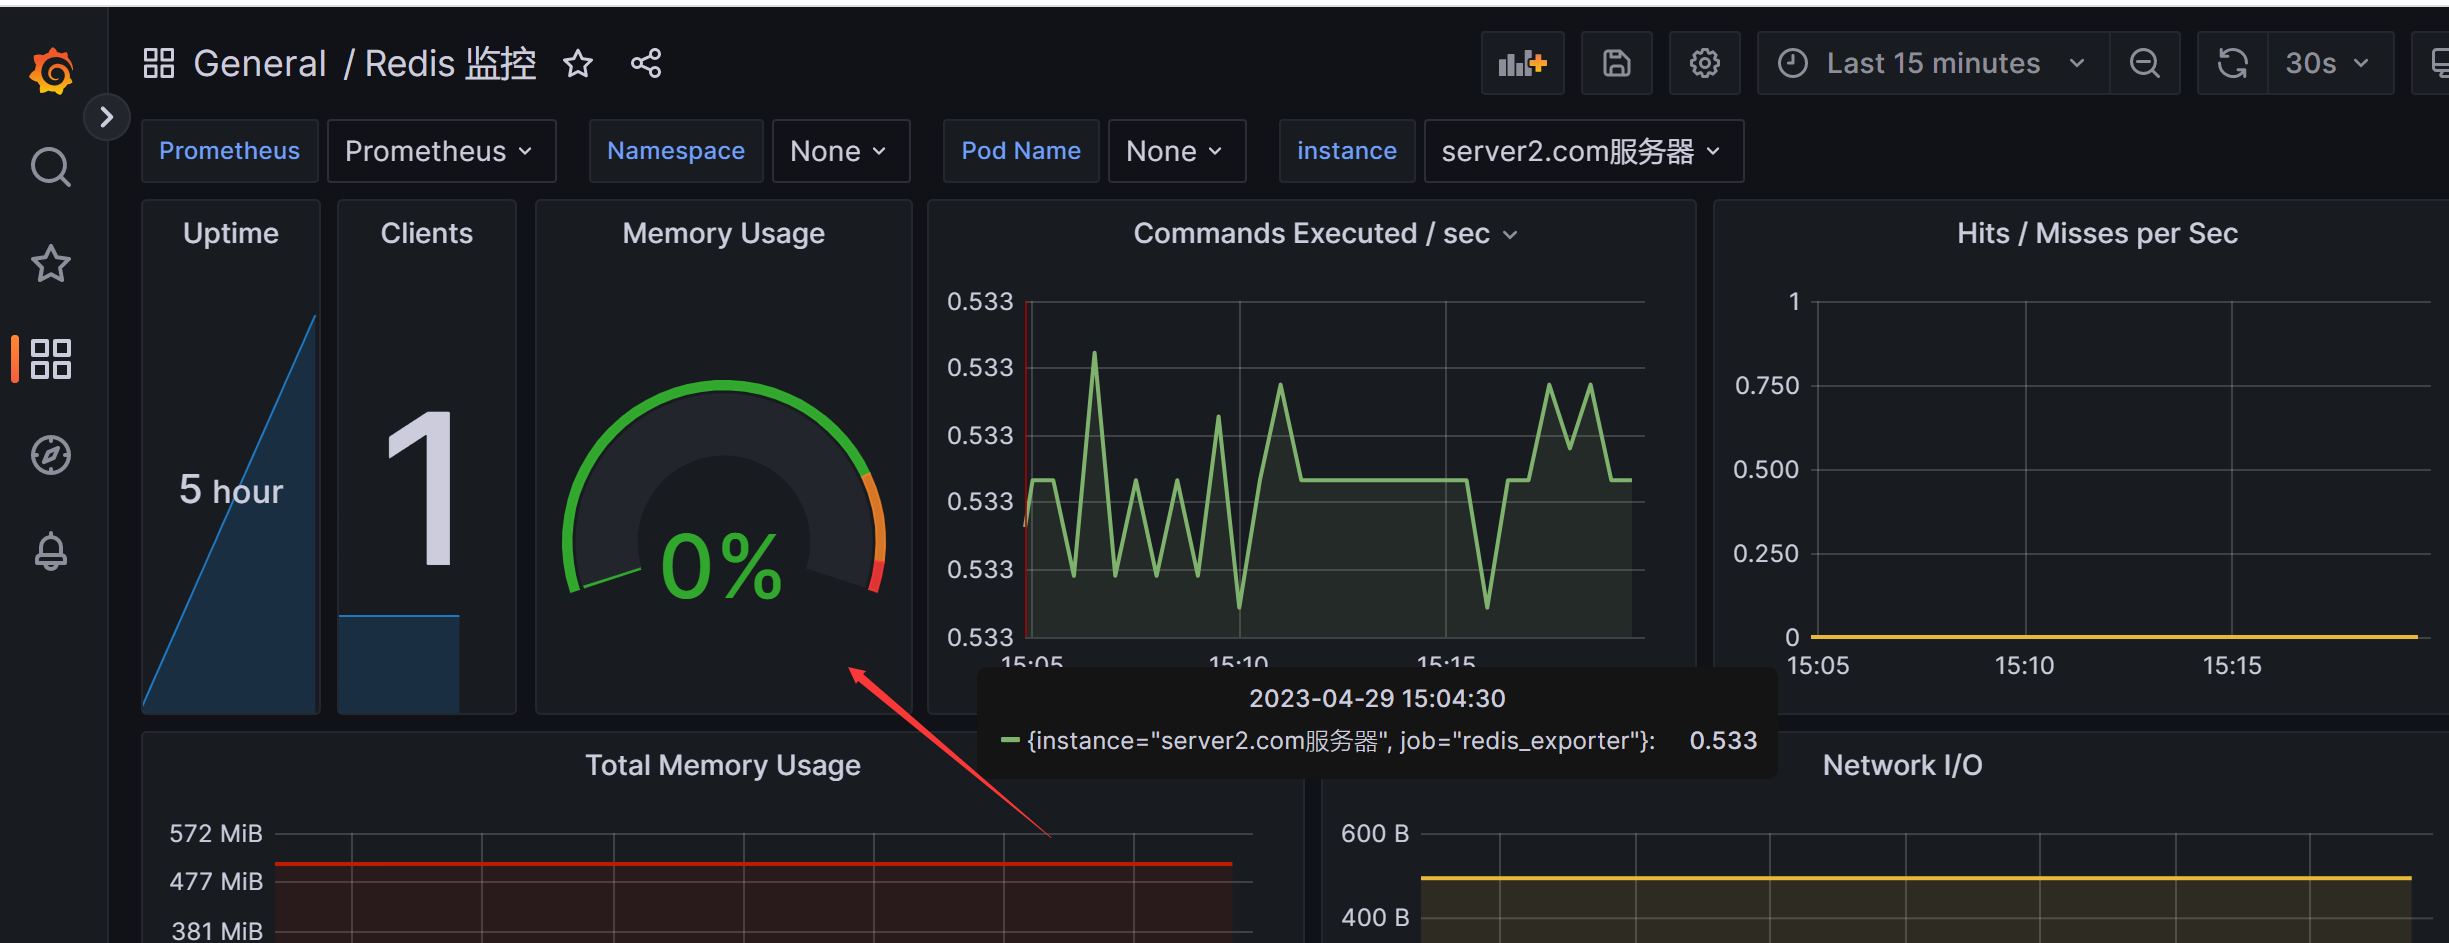Open the Starred dashboards icon in the sidebar
The image size is (2449, 943).
51,263
